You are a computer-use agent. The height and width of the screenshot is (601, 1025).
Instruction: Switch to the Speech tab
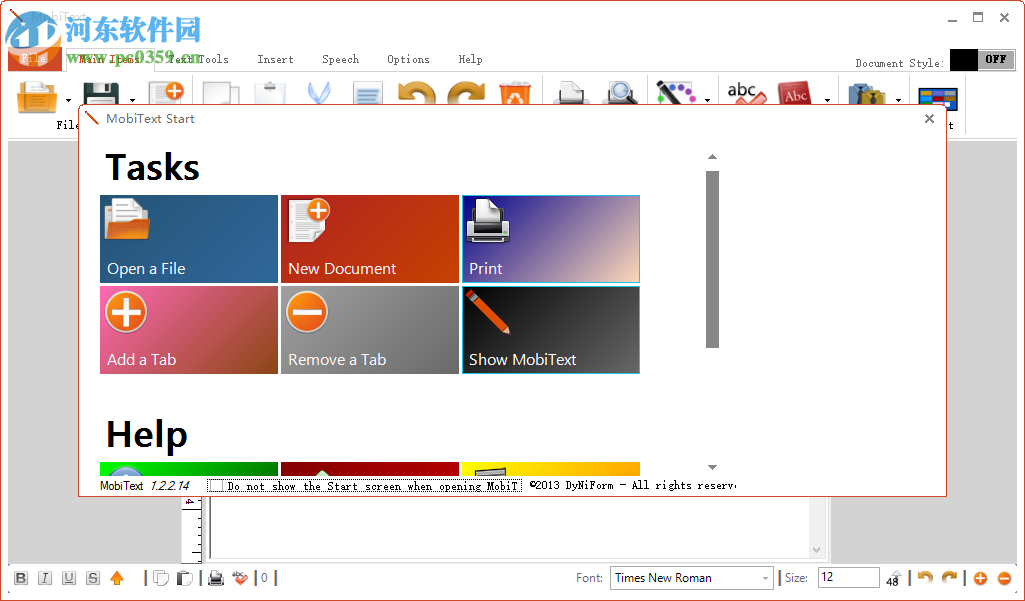tap(341, 60)
